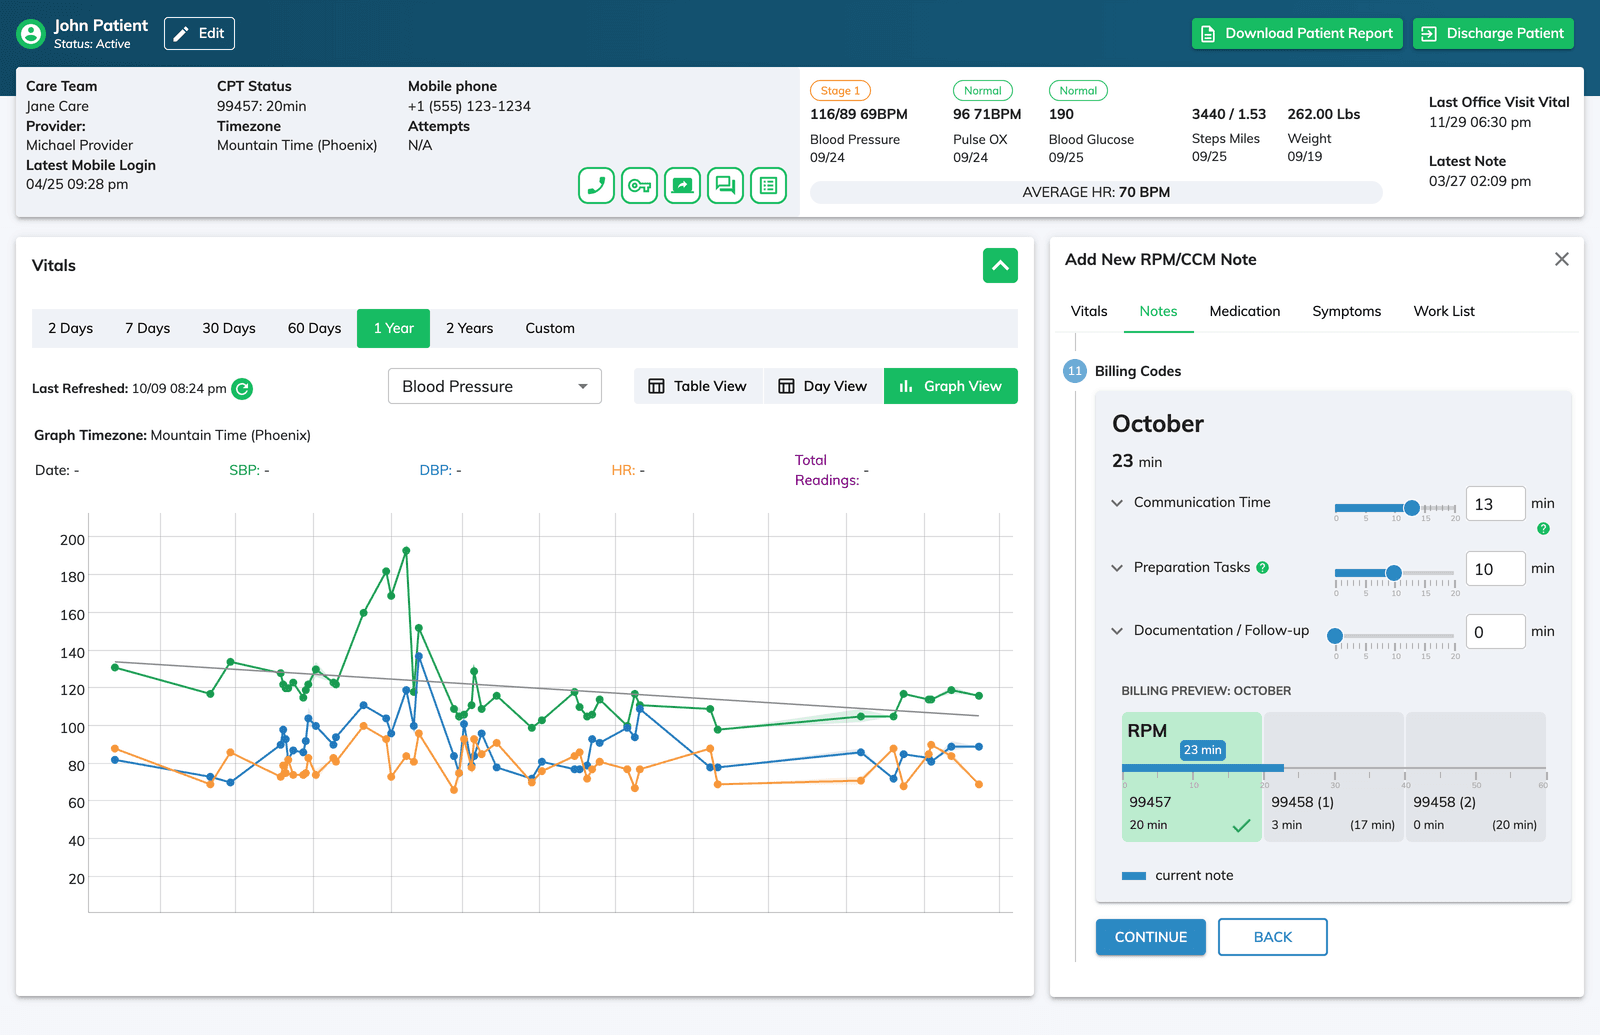Click the phone call icon
Image resolution: width=1600 pixels, height=1035 pixels.
tap(596, 185)
